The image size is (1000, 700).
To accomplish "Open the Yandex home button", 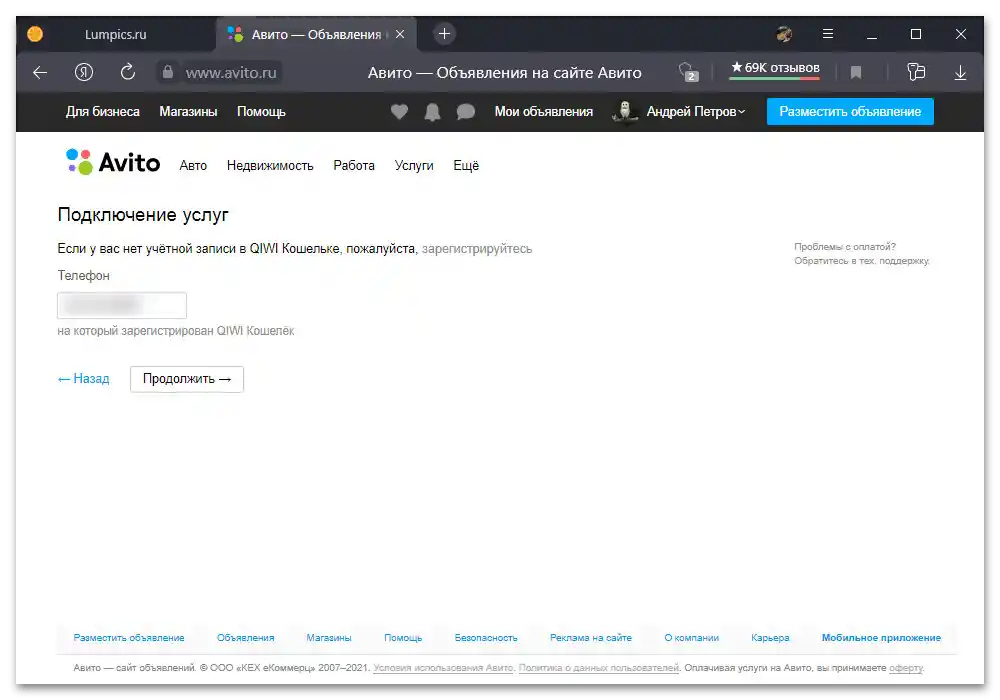I will point(84,72).
